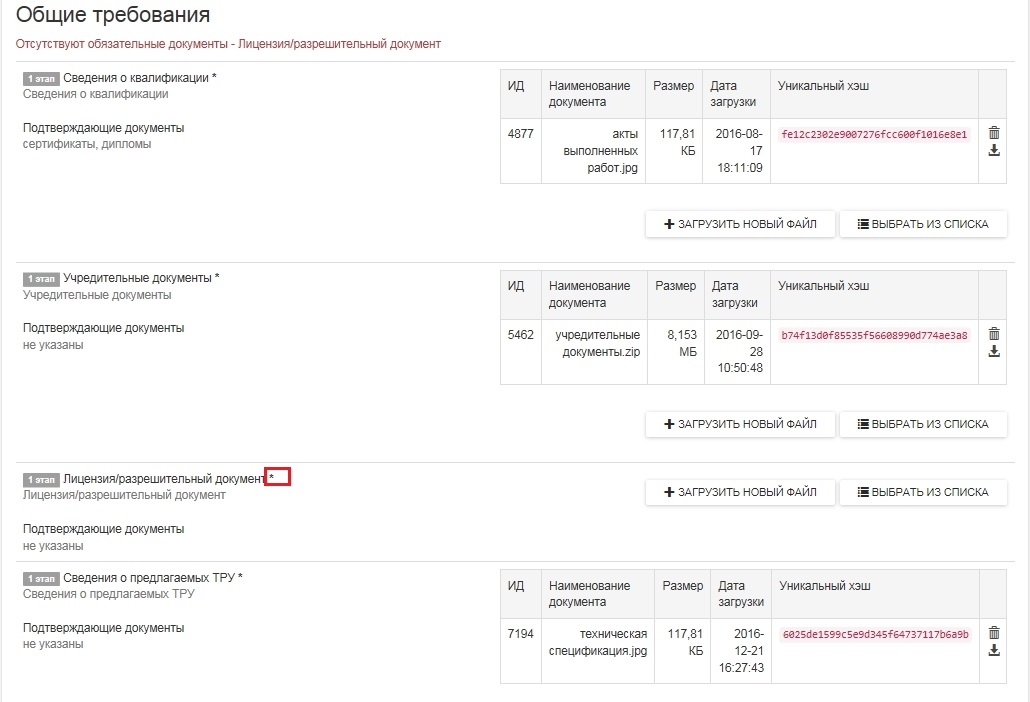The image size is (1030, 702).
Task: Click the red missing documents warning message
Action: tap(228, 44)
